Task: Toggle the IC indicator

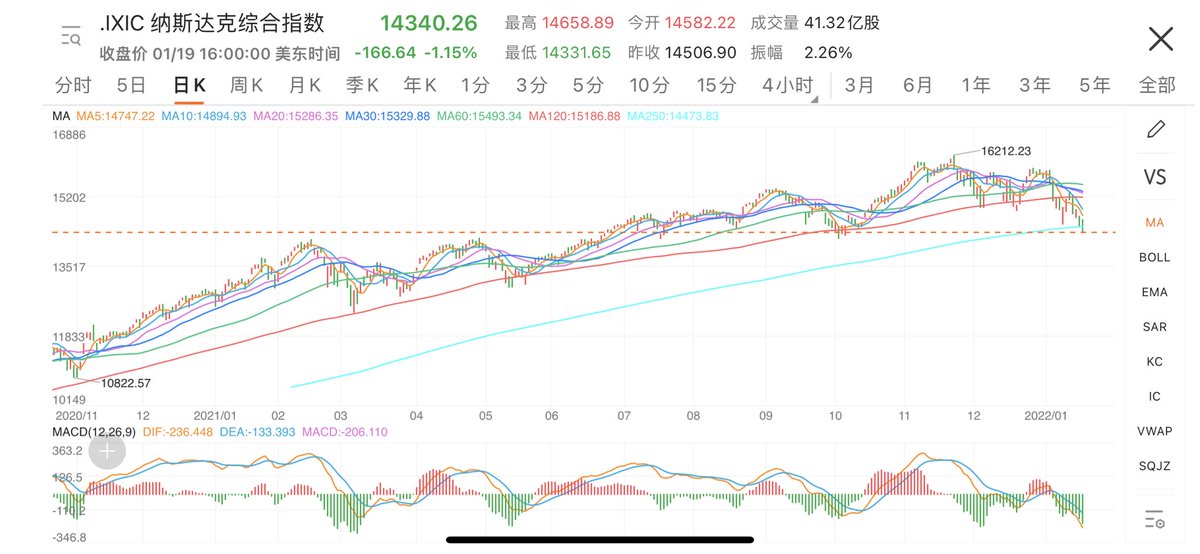Action: 1155,396
